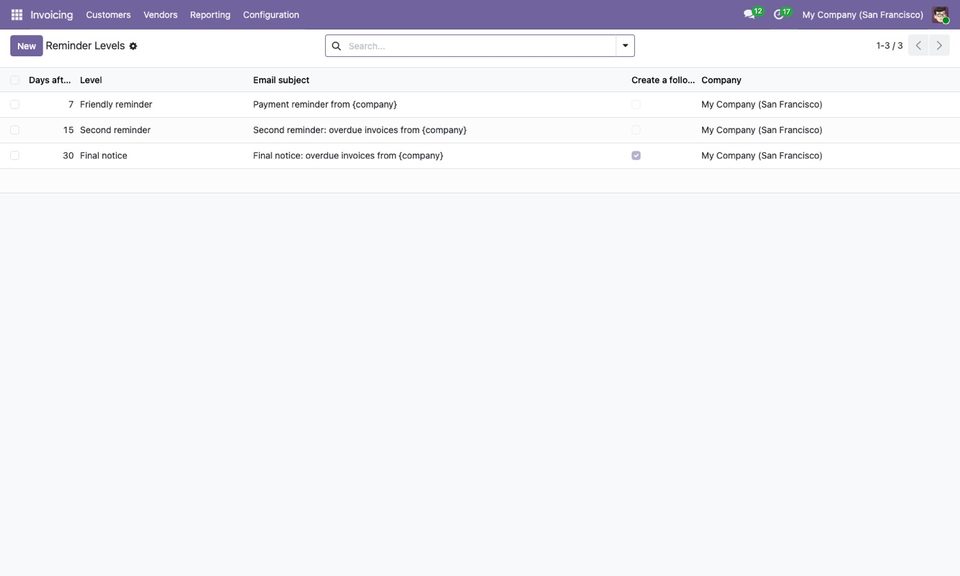
Task: Click the New button
Action: click(26, 46)
